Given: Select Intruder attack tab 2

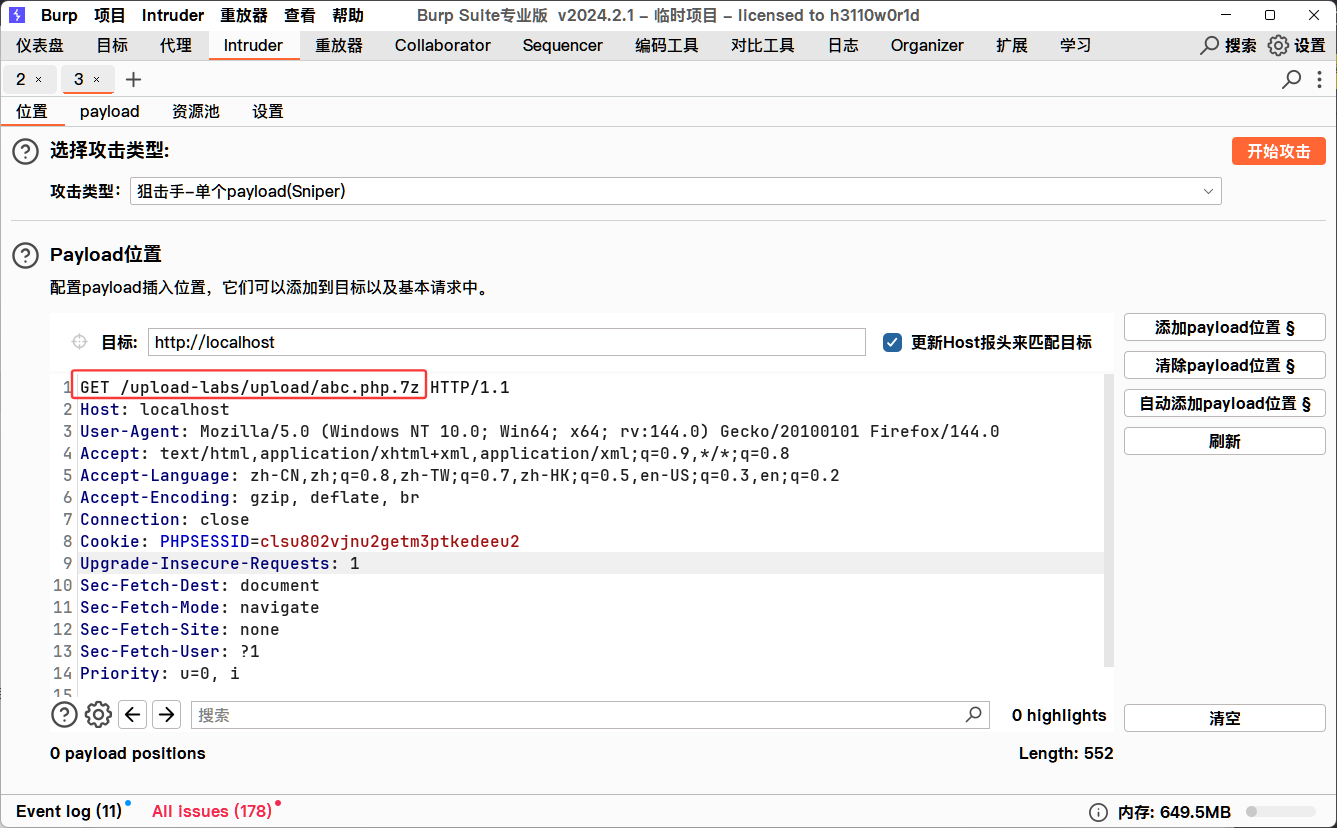Looking at the screenshot, I should point(21,79).
